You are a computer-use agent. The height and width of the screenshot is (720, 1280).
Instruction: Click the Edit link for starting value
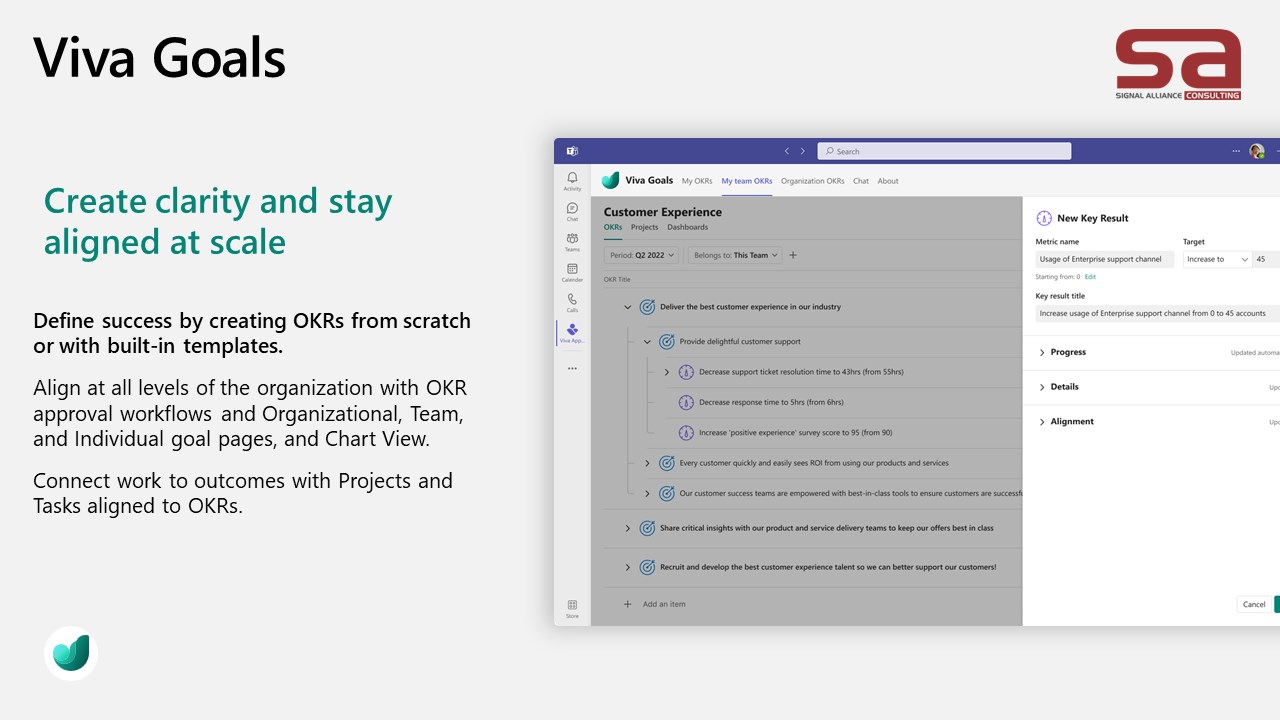pos(1091,276)
